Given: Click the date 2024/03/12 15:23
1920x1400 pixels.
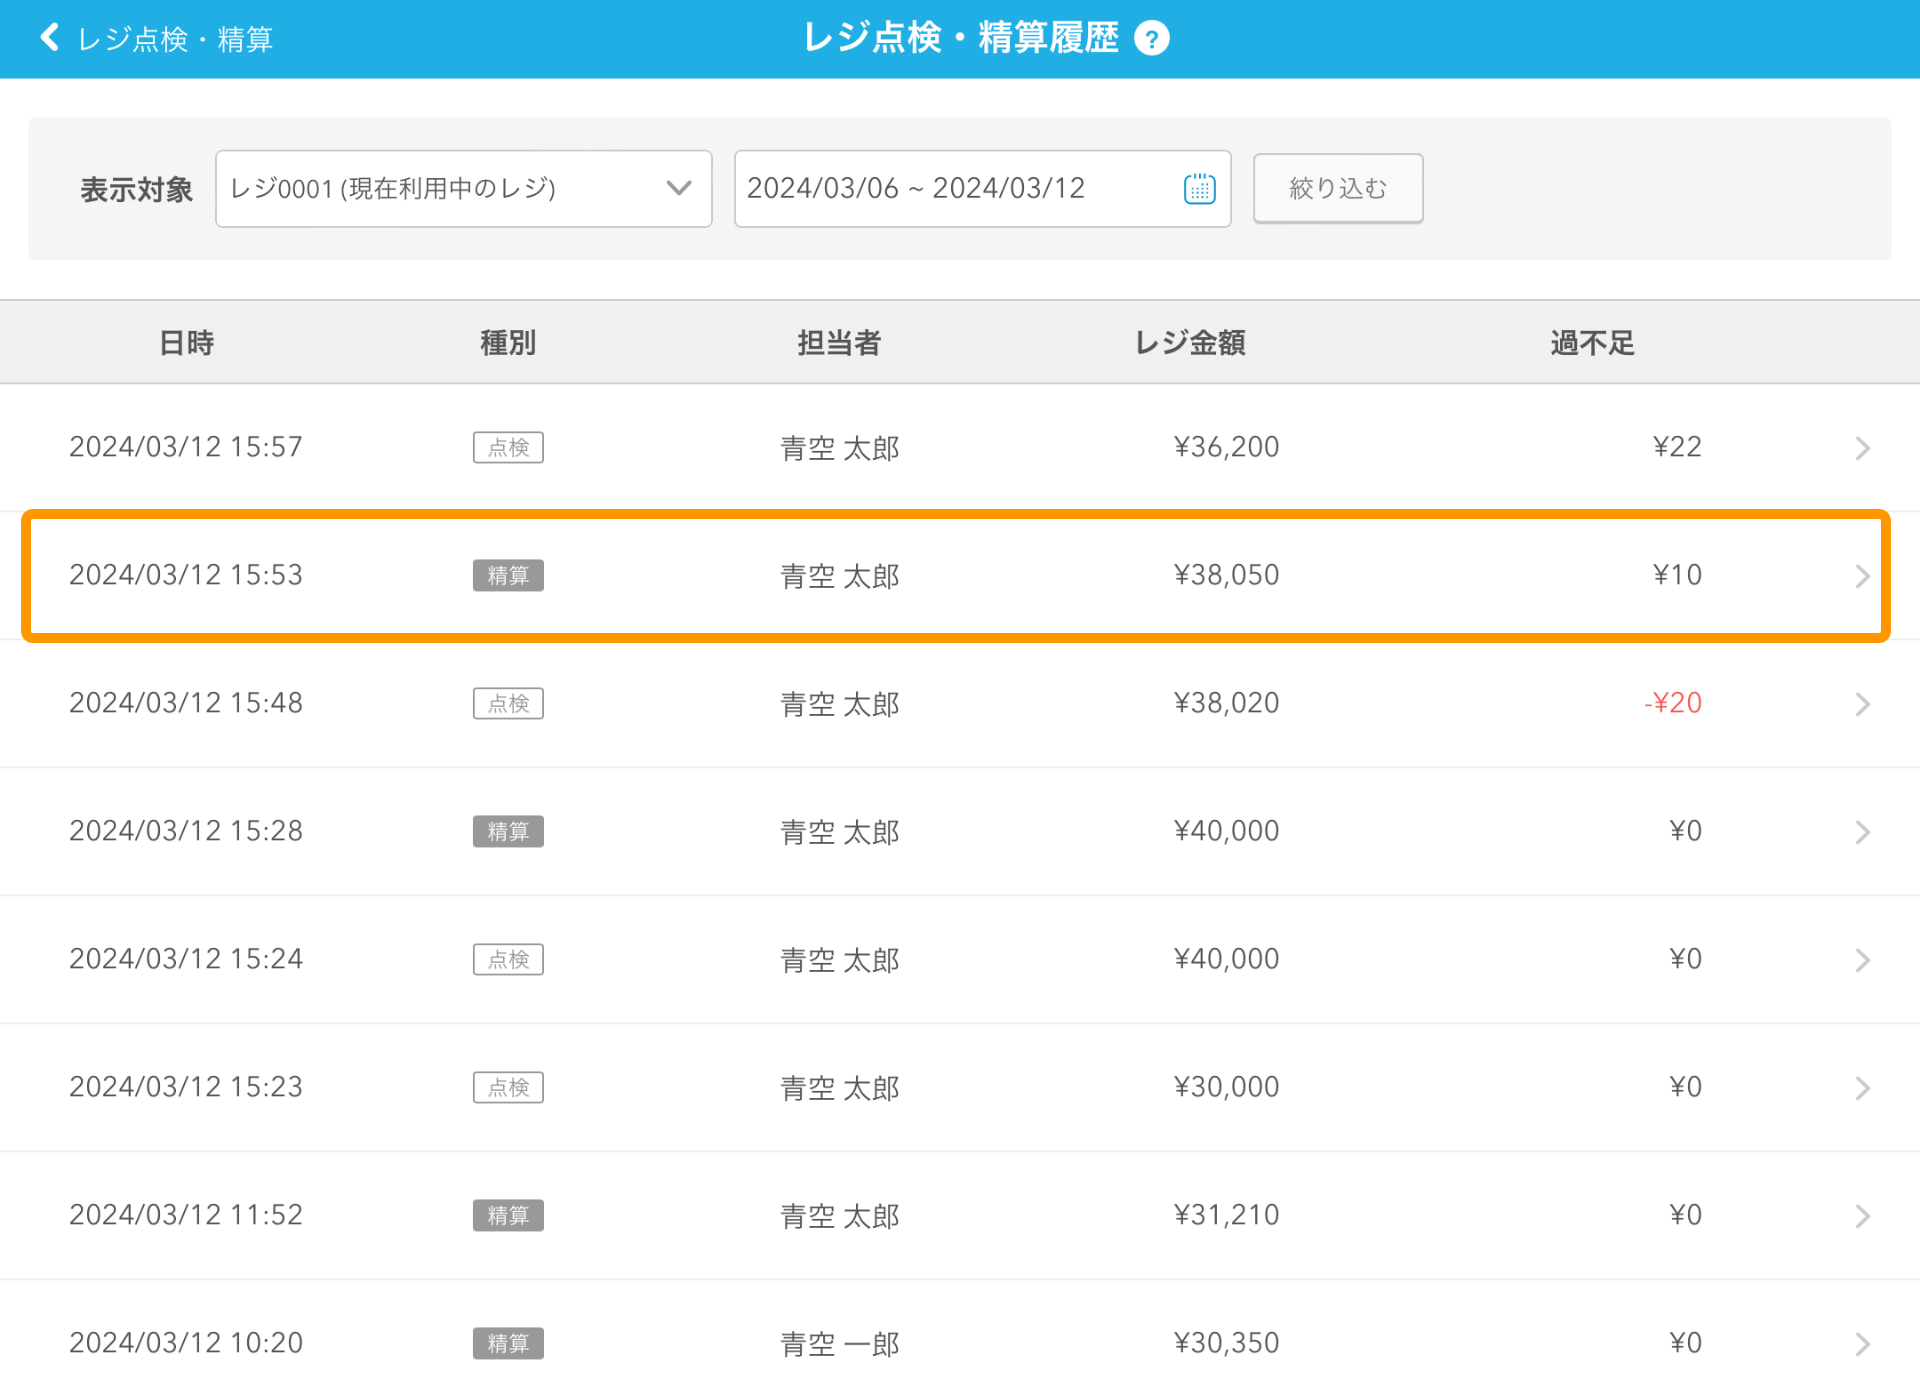Looking at the screenshot, I should point(186,1087).
